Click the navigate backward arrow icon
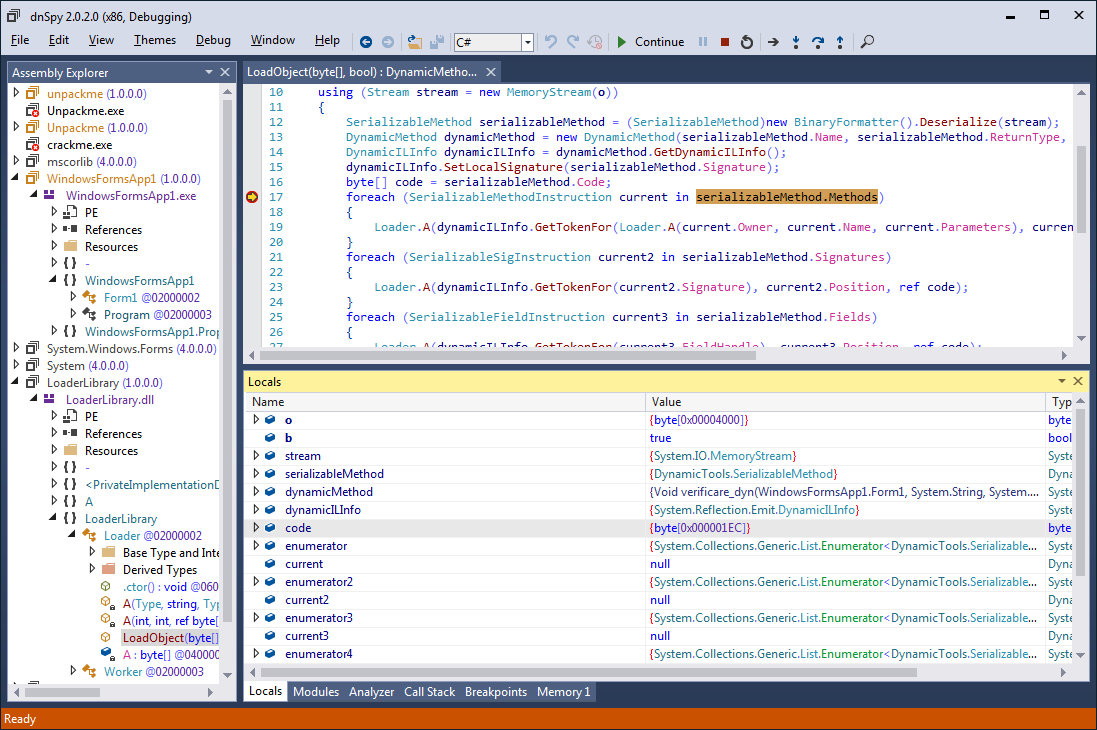 tap(366, 42)
